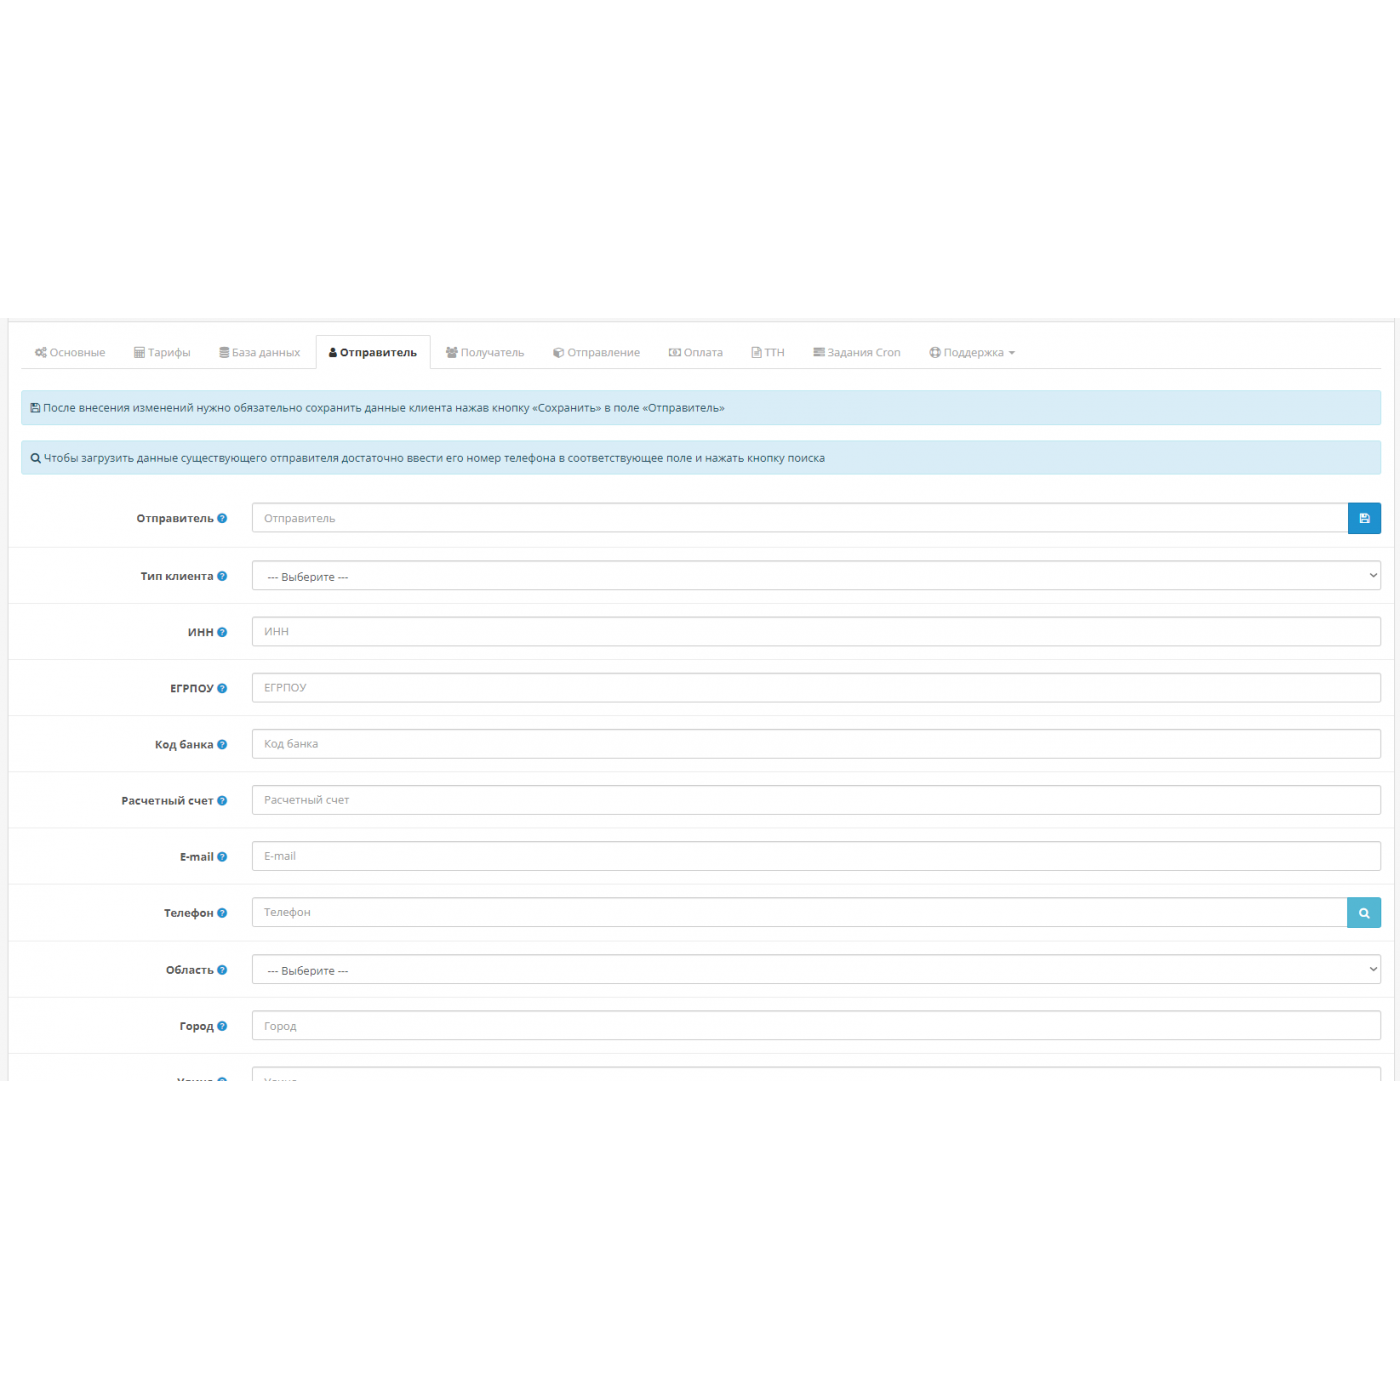1400x1400 pixels.
Task: Expand the Область select list
Action: pyautogui.click(x=815, y=970)
